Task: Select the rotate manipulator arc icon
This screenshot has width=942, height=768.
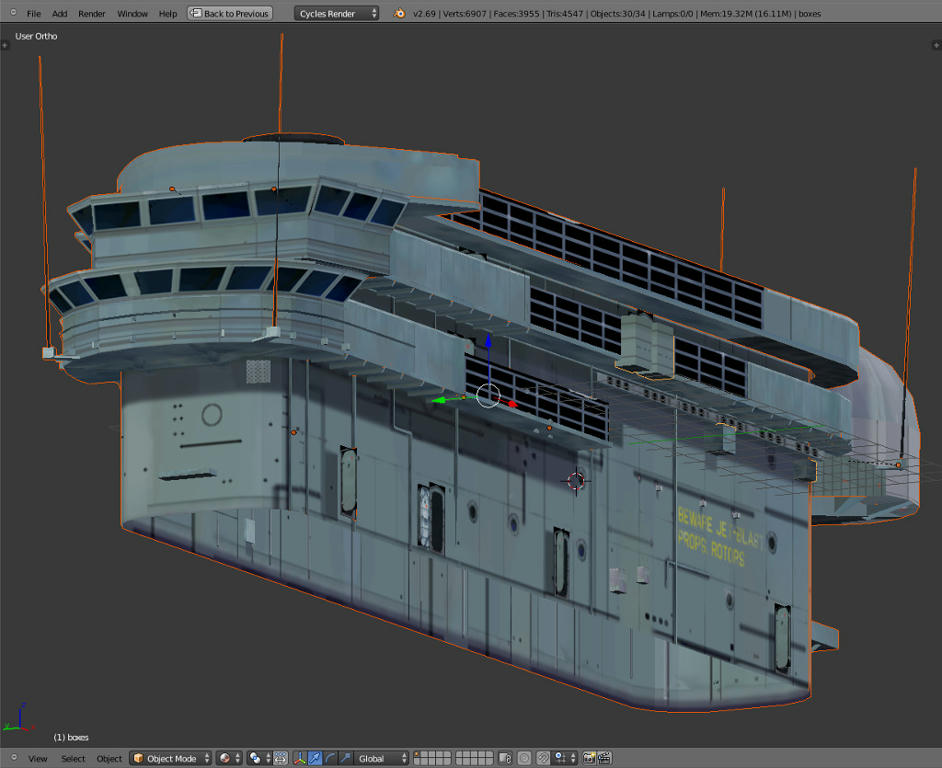Action: 330,758
